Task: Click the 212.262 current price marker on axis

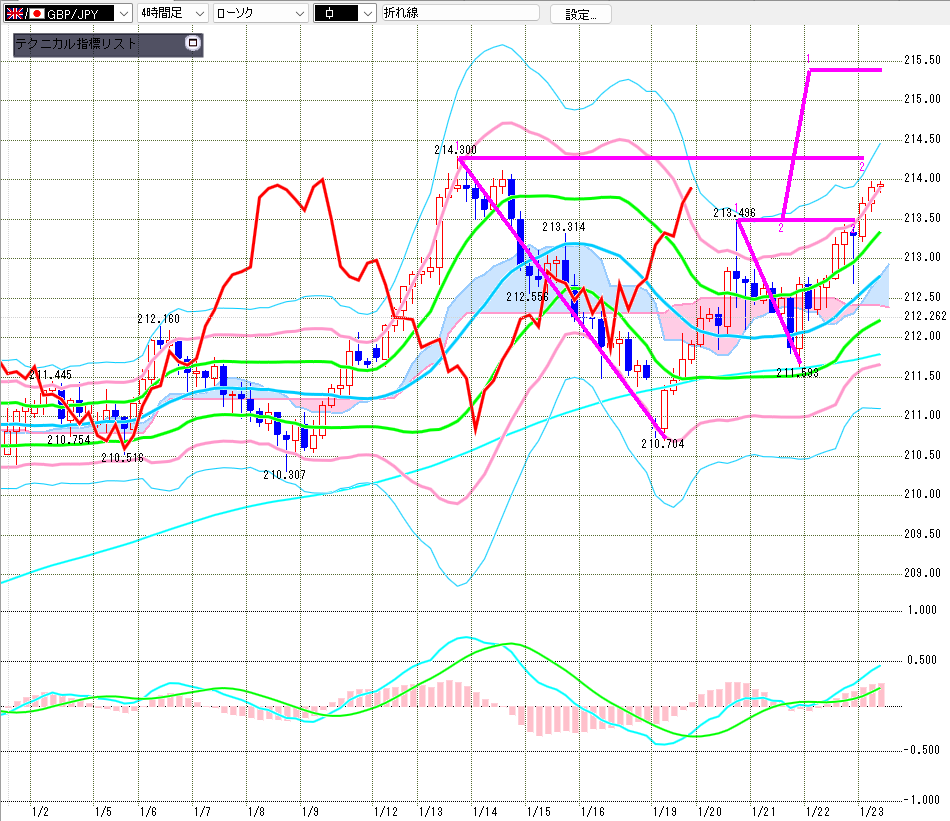Action: (924, 316)
